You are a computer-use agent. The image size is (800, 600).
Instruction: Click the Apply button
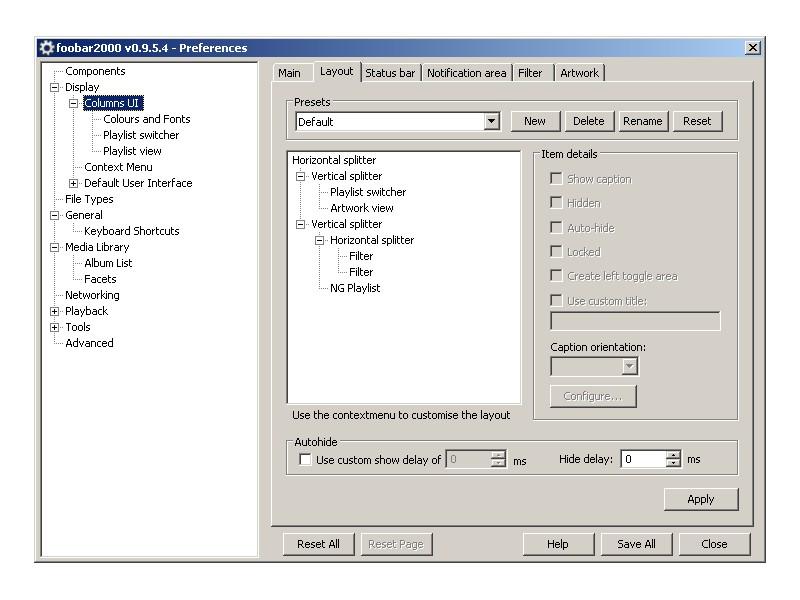pos(701,499)
